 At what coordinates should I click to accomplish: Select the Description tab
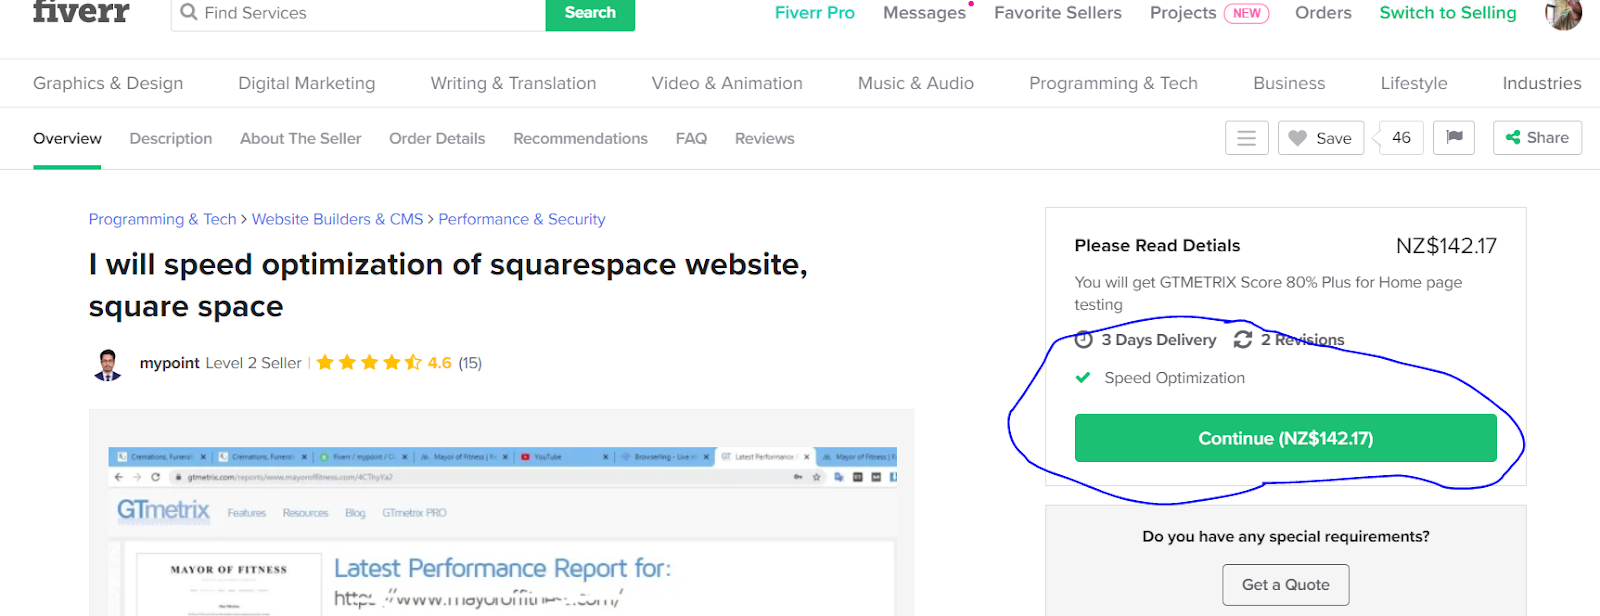click(x=170, y=138)
